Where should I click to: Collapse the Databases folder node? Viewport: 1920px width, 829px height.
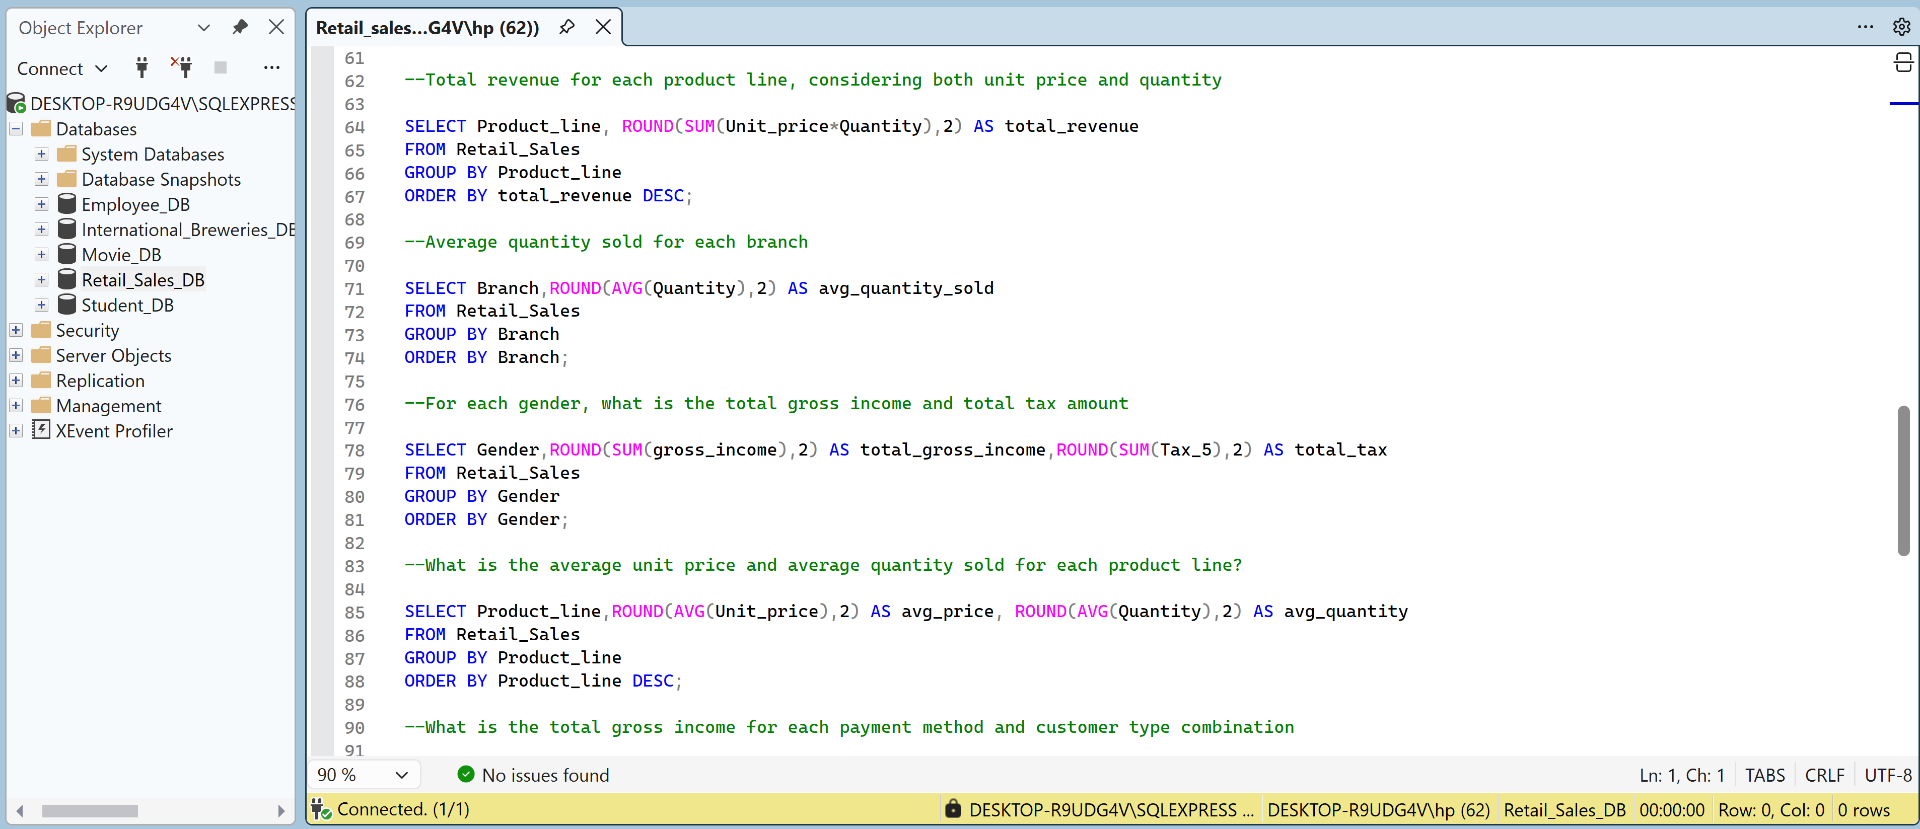click(x=16, y=129)
